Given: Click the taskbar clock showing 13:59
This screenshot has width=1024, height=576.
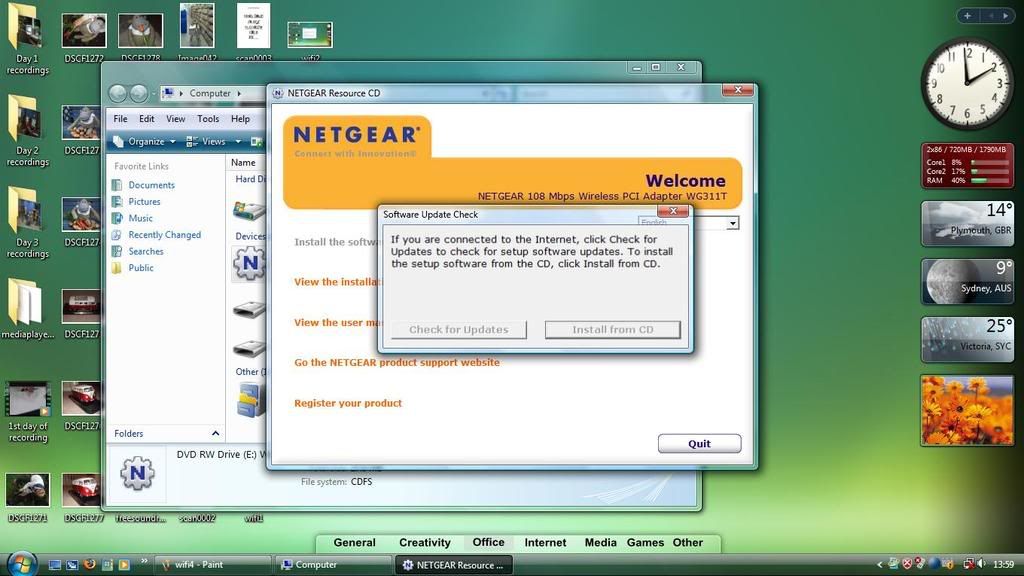Looking at the screenshot, I should [x=1003, y=564].
